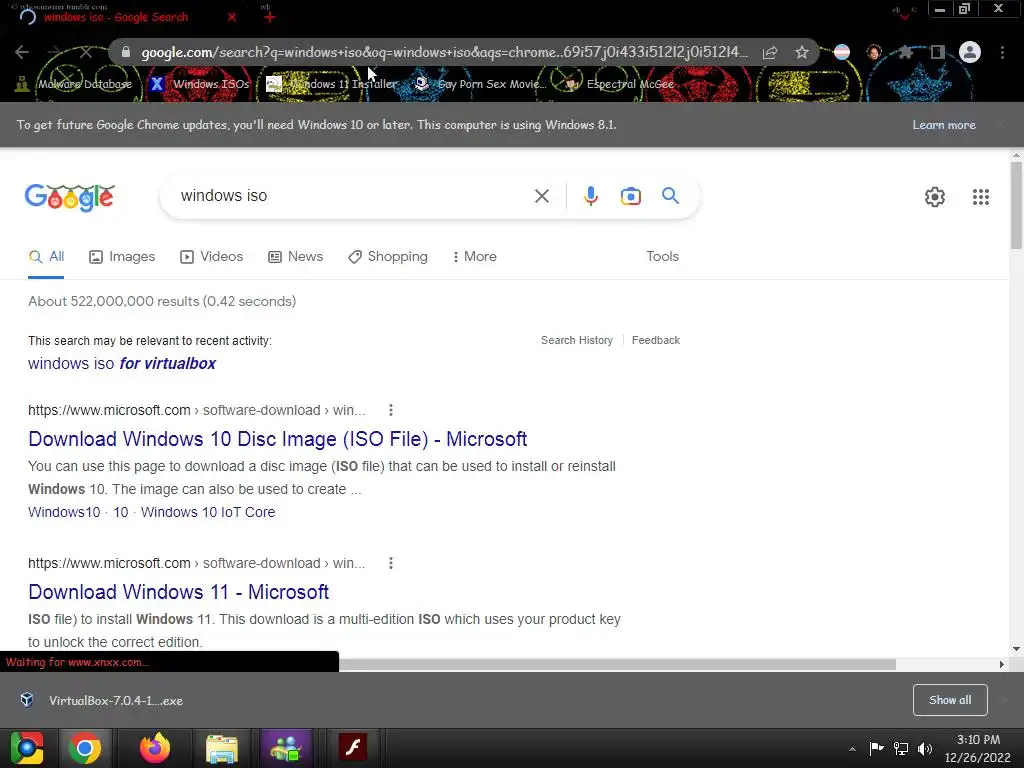Click the vertical scrollbar thumb
The height and width of the screenshot is (768, 1024).
coord(1016,205)
